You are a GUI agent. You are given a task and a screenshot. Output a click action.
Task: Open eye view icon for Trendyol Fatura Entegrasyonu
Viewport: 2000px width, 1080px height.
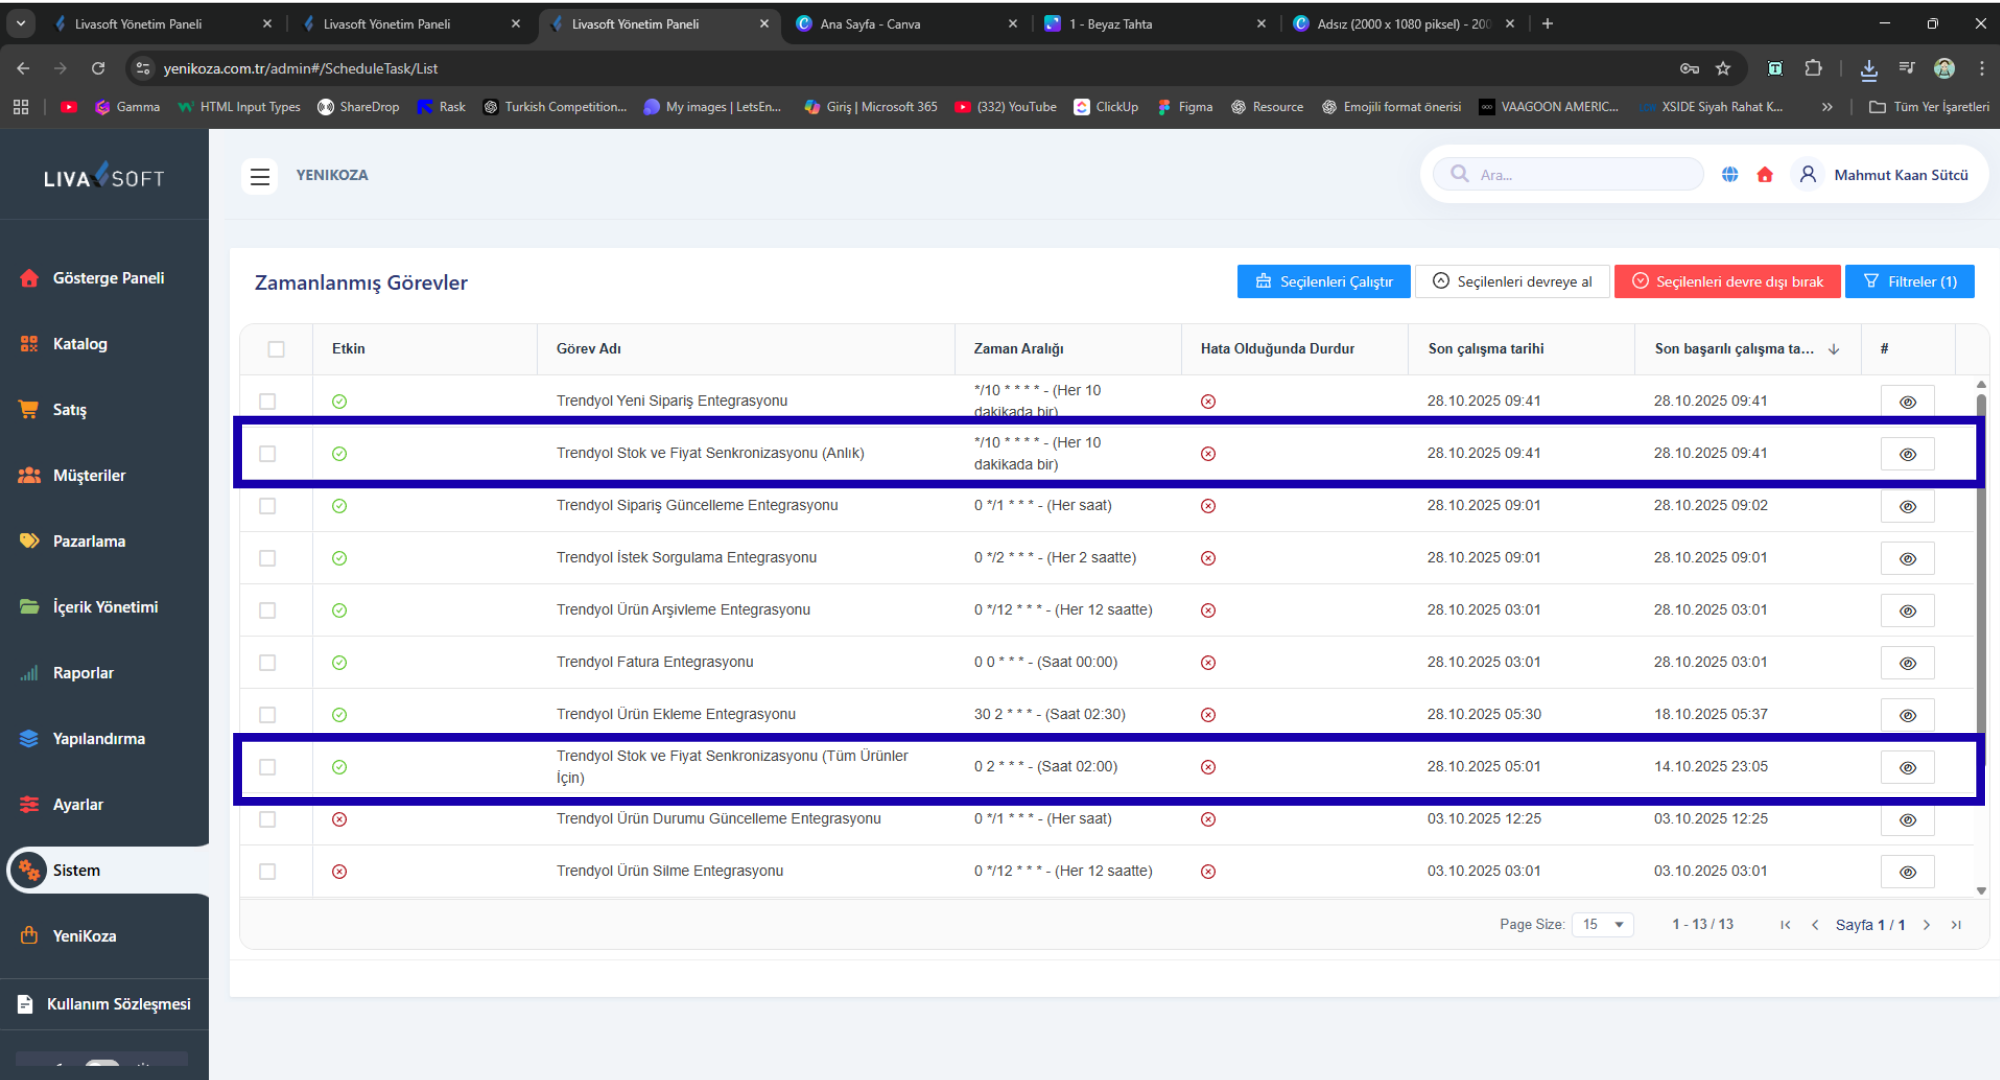point(1907,663)
